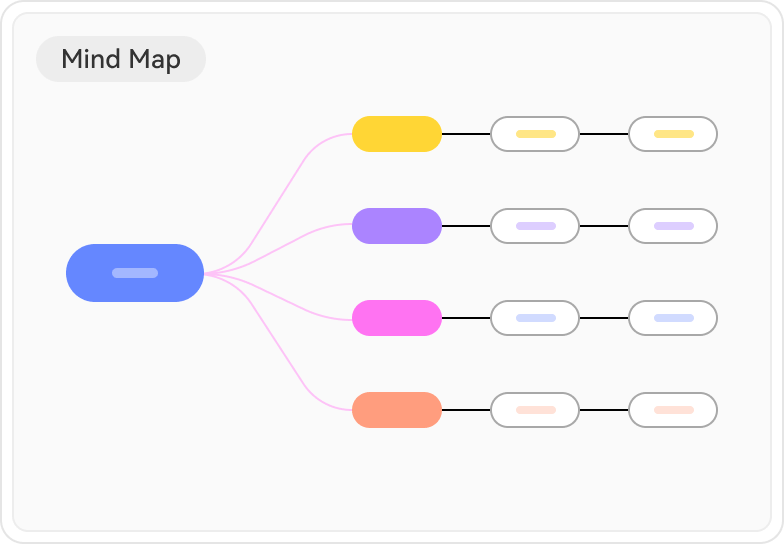Select connector between the pink branch's two children
Viewport: 784px width, 544px height.
[x=604, y=318]
